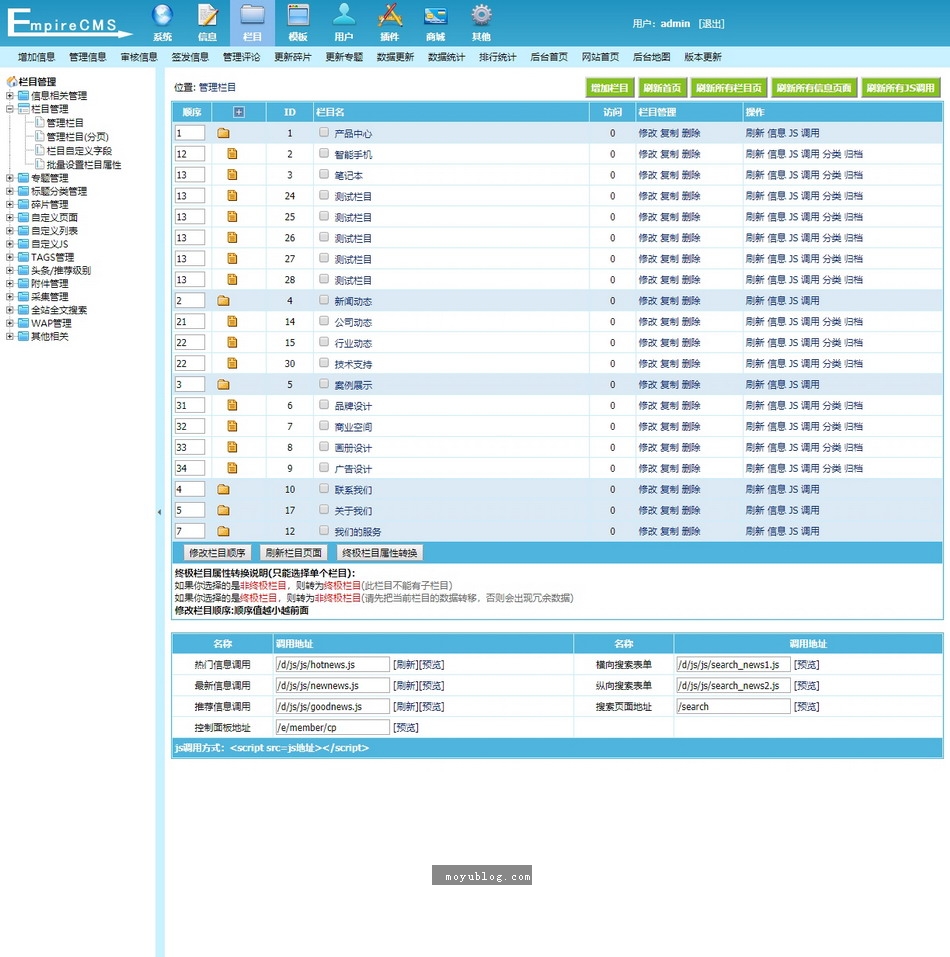Open 栏目自定义字段 in the sidebar tree
Screen dimensions: 950x957
coord(79,150)
